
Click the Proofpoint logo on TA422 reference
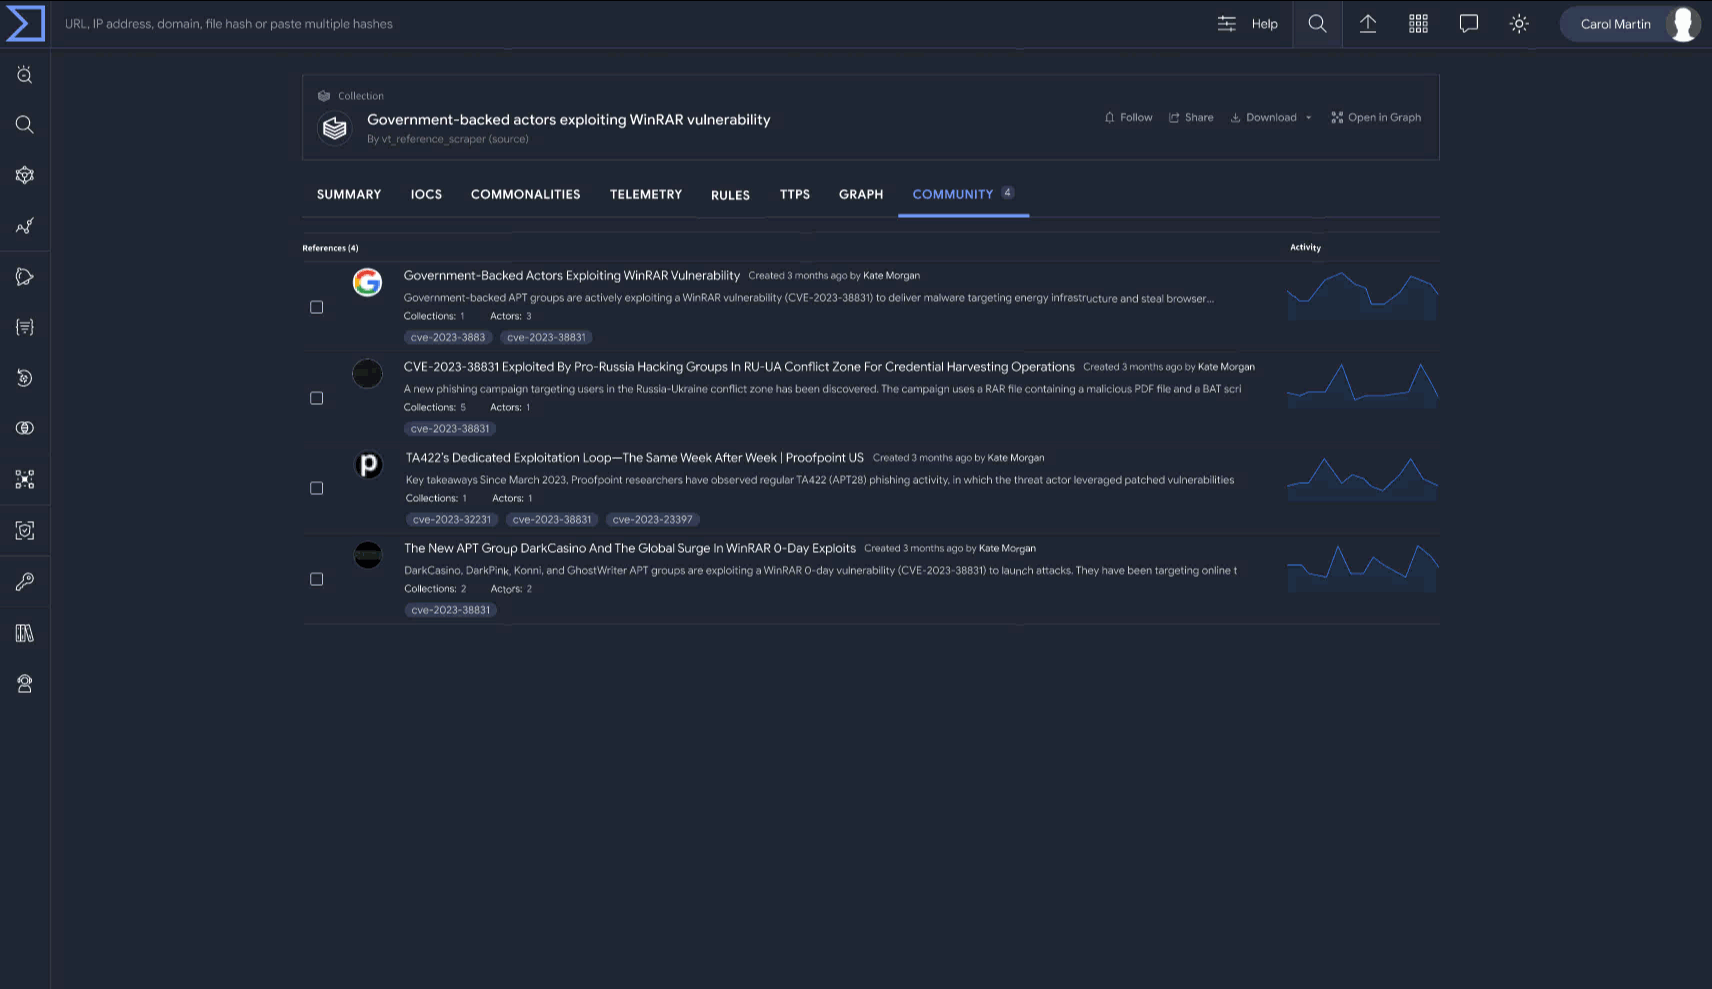click(369, 465)
